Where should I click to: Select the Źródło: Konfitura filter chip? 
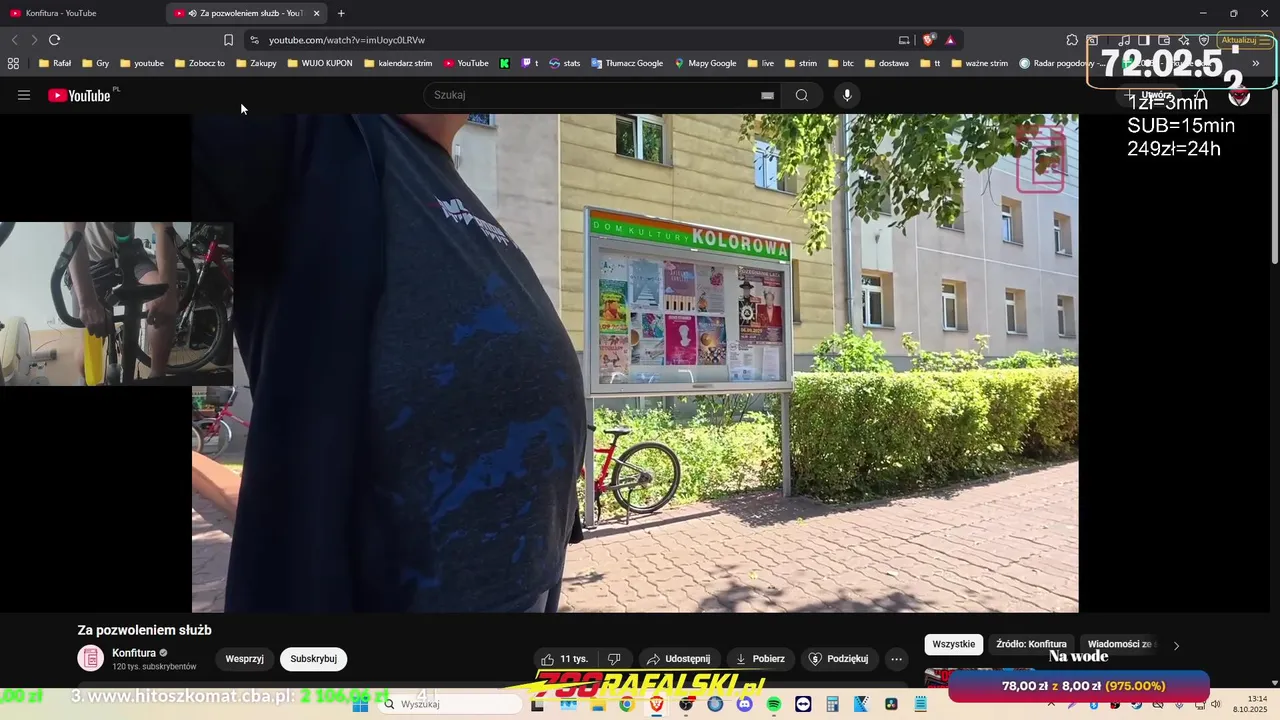point(1031,644)
